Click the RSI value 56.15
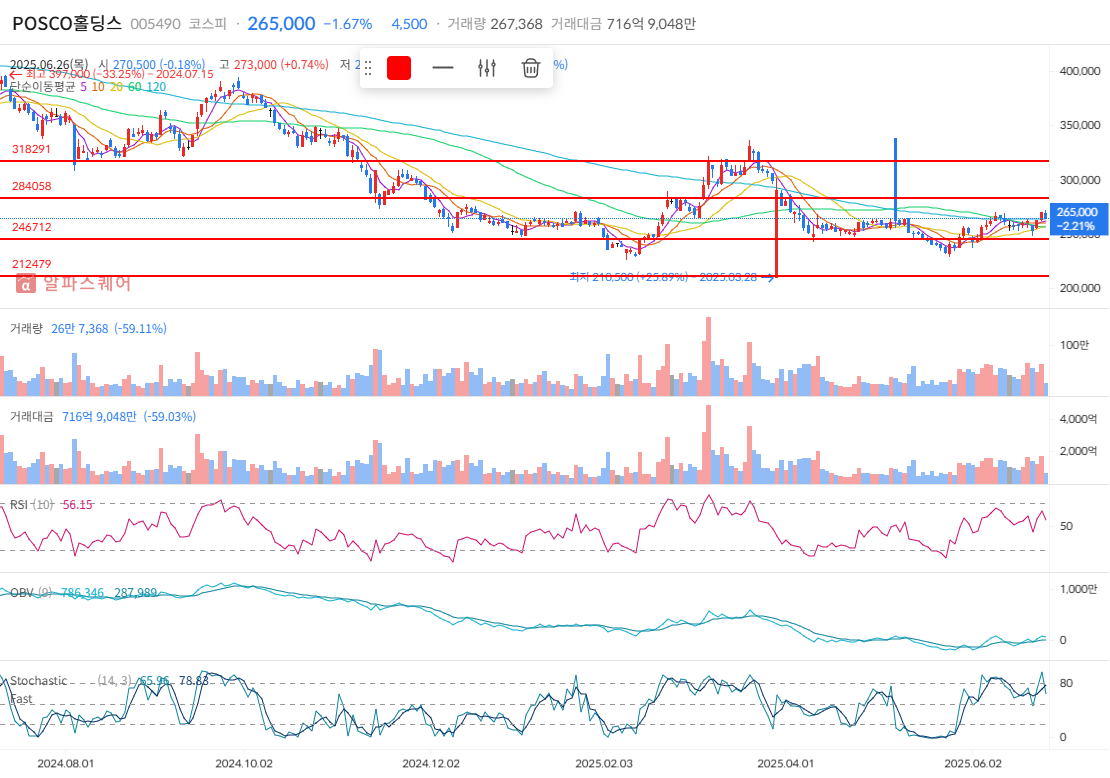This screenshot has width=1110, height=778. tap(77, 505)
